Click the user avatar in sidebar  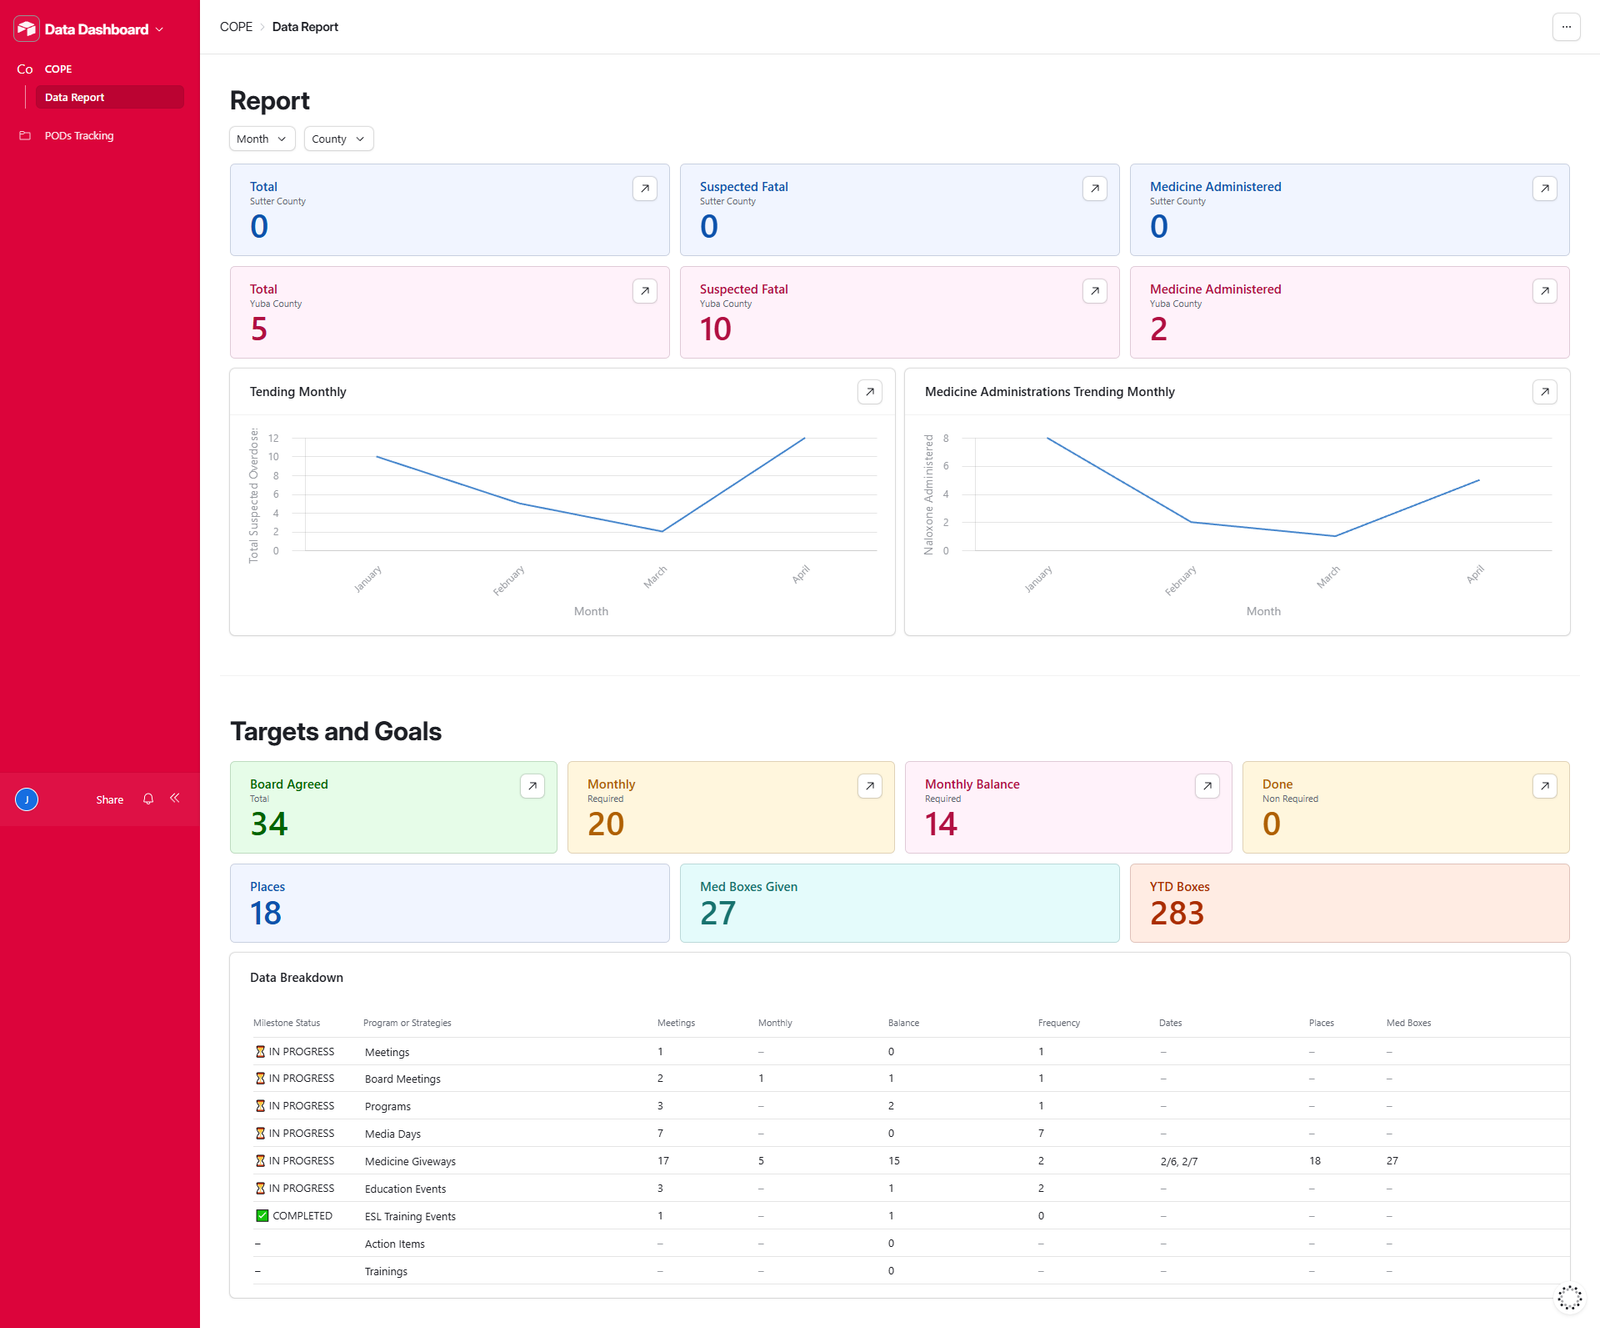coord(27,799)
